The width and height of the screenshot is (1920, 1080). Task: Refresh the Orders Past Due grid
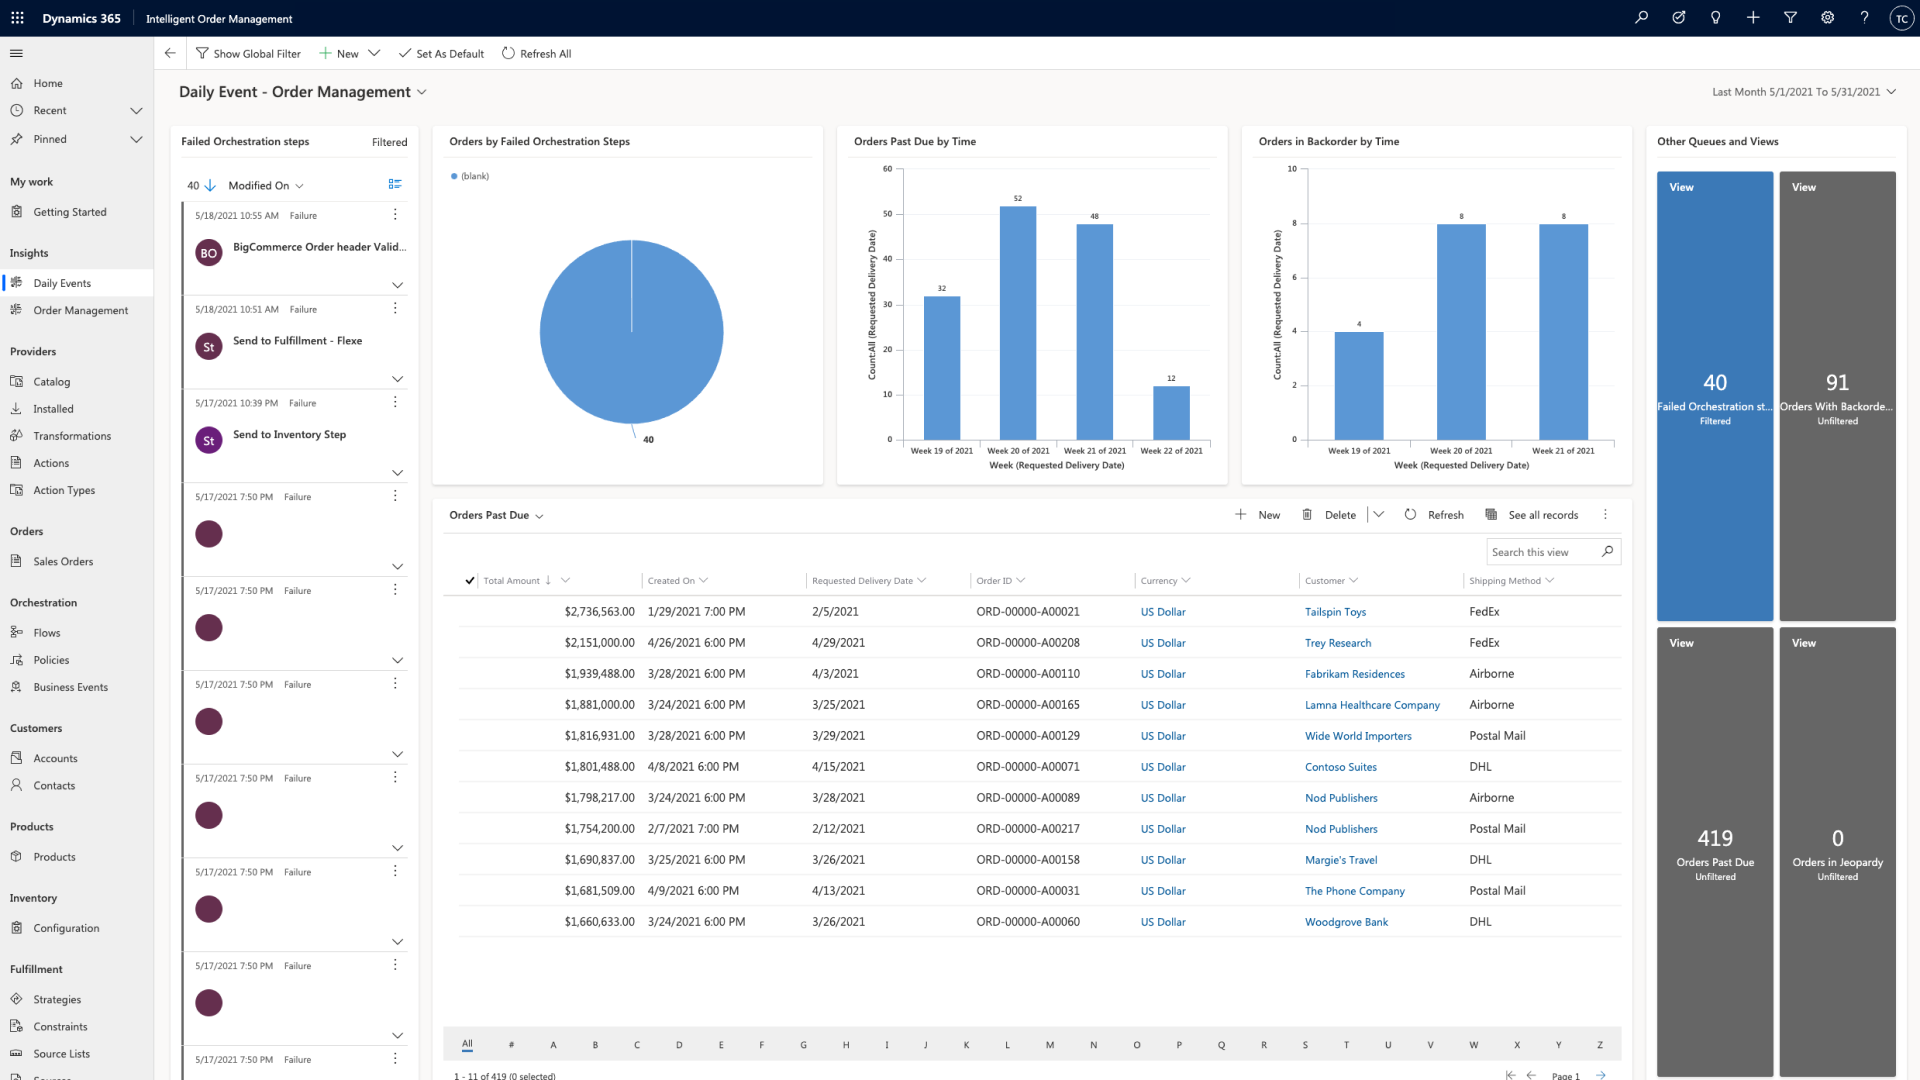pyautogui.click(x=1434, y=515)
